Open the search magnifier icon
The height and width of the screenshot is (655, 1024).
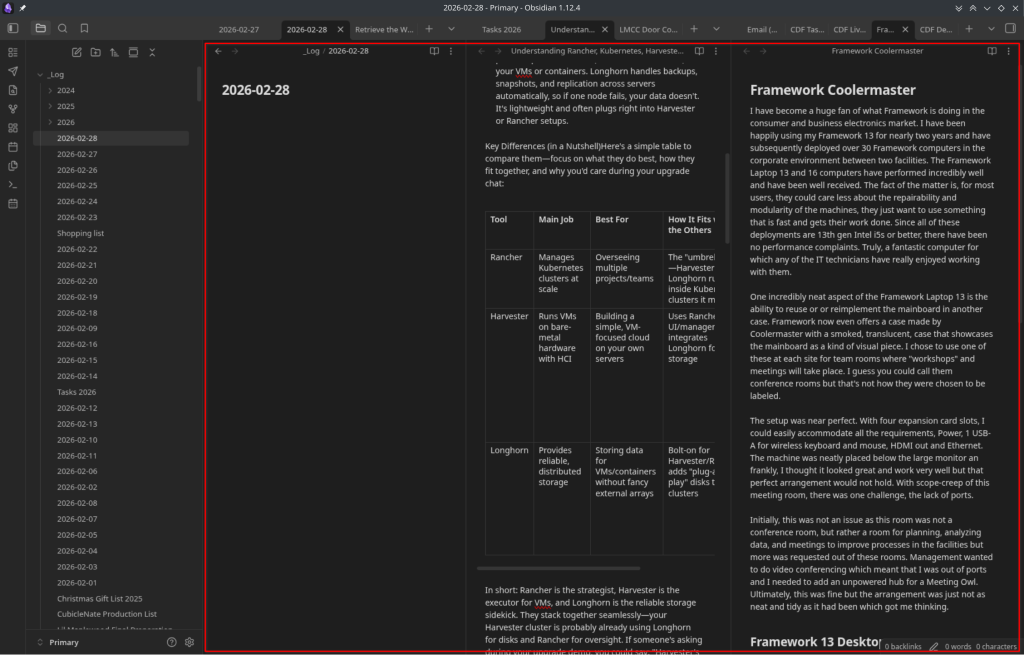pyautogui.click(x=63, y=28)
